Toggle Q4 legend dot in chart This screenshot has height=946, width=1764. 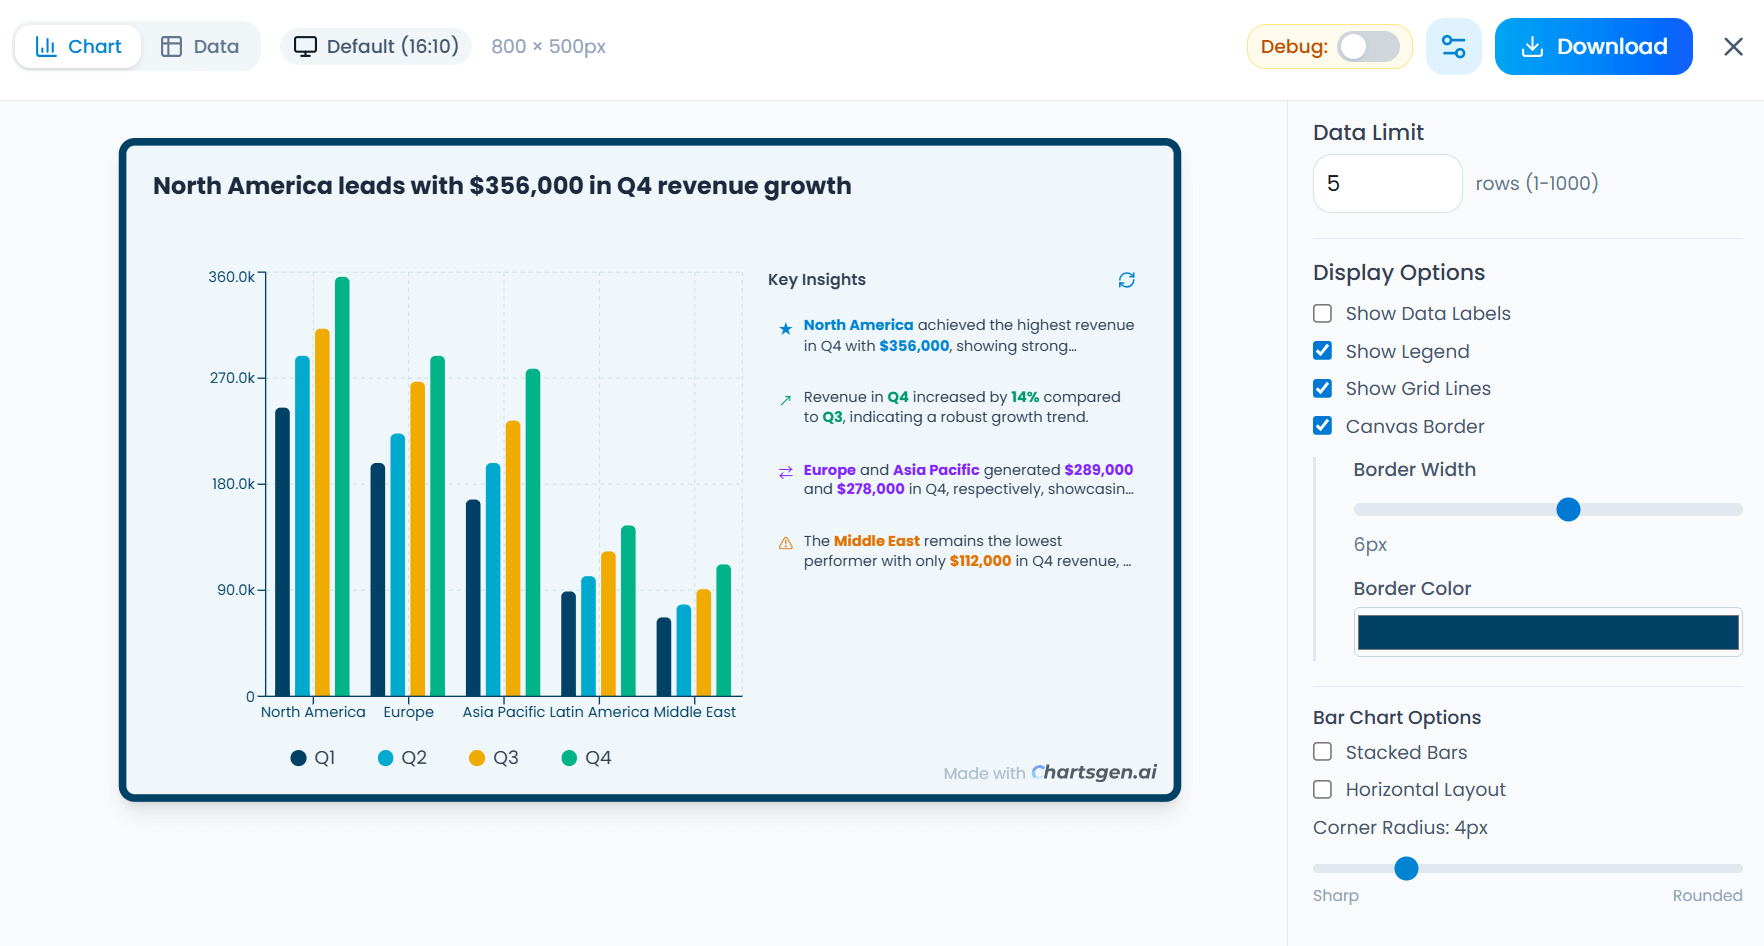[x=569, y=758]
